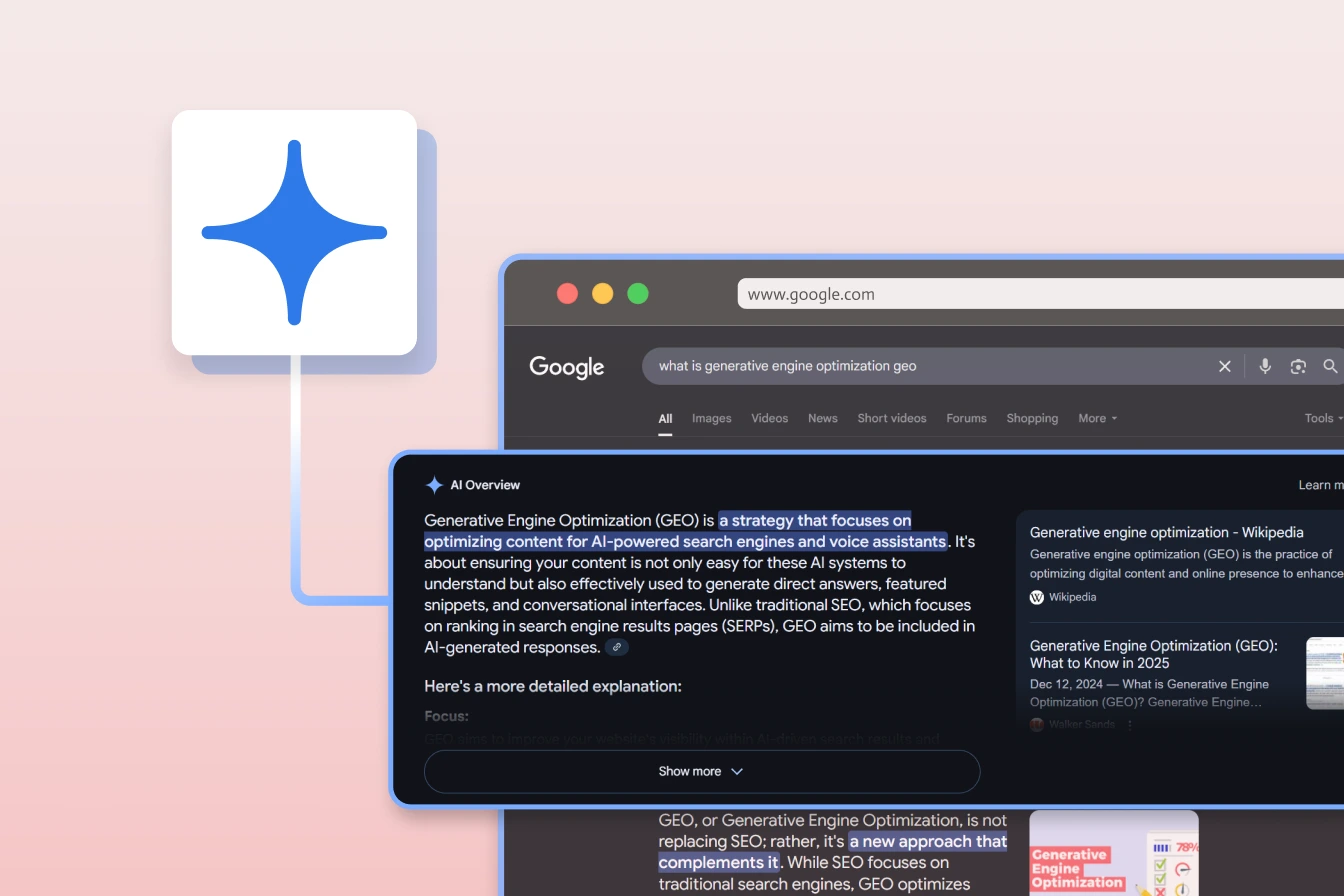Image resolution: width=1344 pixels, height=896 pixels.
Task: Open the Tools dropdown
Action: click(1323, 418)
